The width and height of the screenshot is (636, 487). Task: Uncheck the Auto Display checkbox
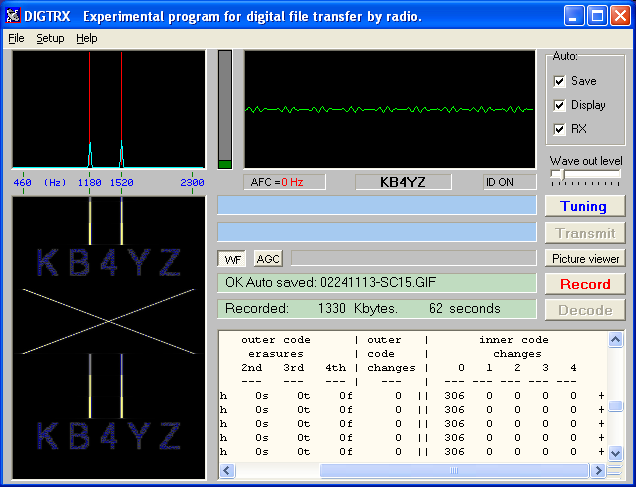tap(560, 105)
